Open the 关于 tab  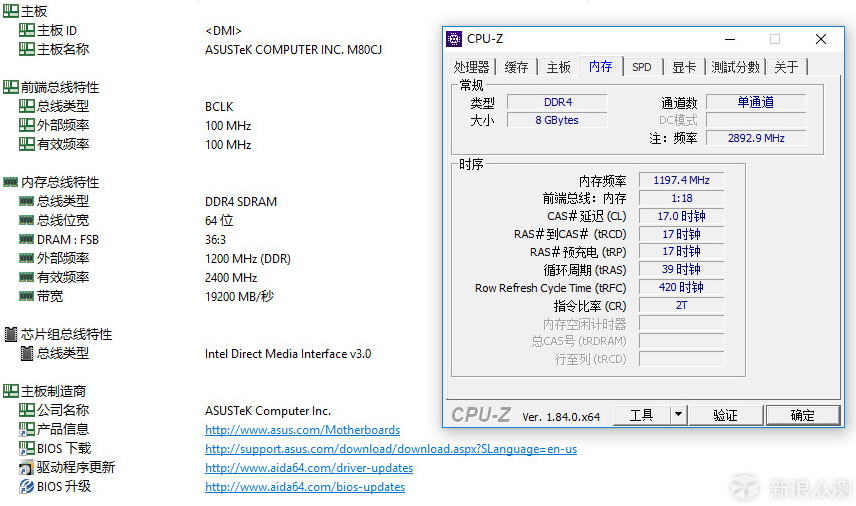point(786,67)
